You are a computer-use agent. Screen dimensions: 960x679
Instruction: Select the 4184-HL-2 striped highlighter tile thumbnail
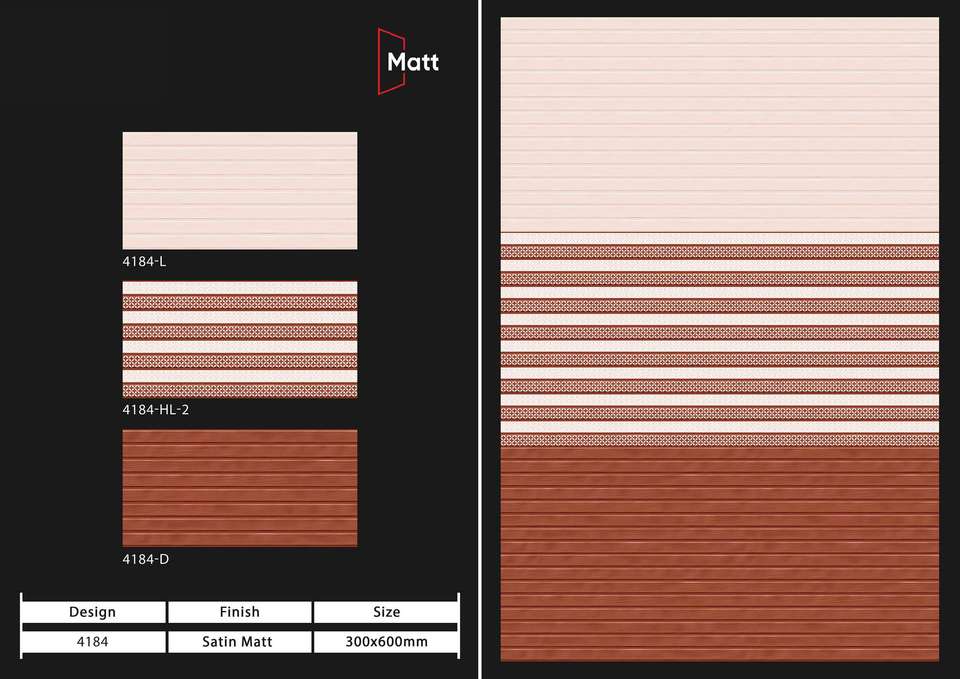point(240,339)
